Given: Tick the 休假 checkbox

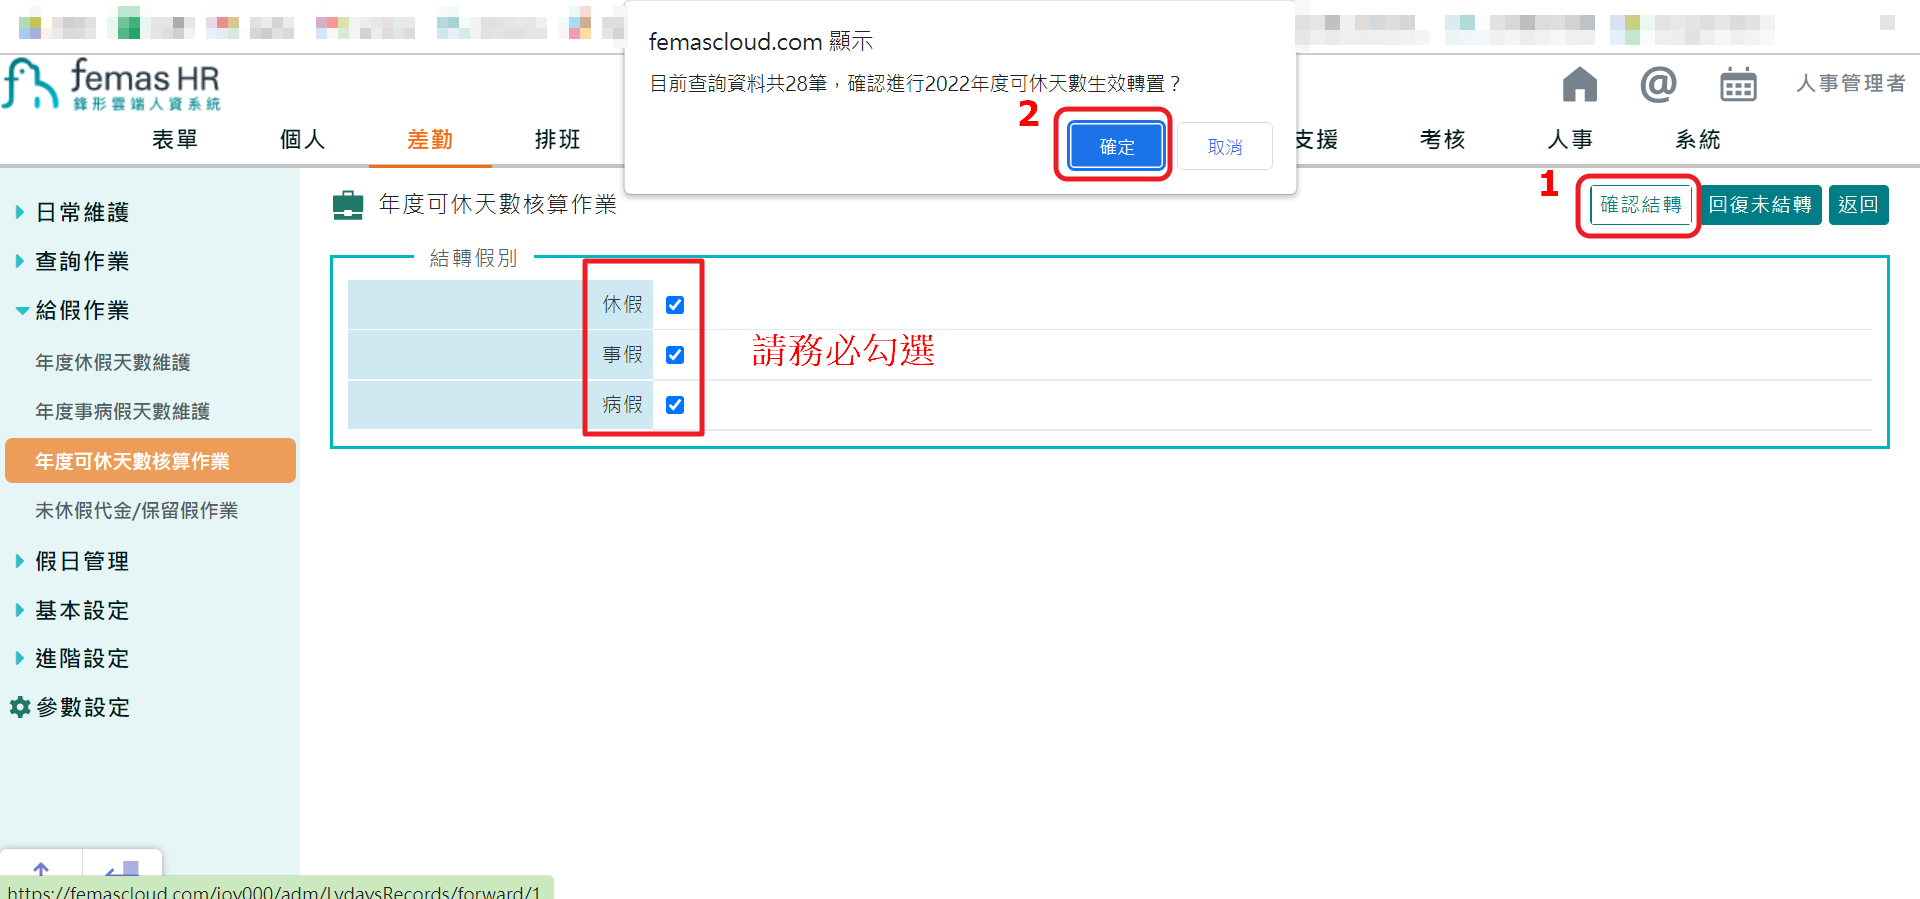Looking at the screenshot, I should tap(675, 305).
